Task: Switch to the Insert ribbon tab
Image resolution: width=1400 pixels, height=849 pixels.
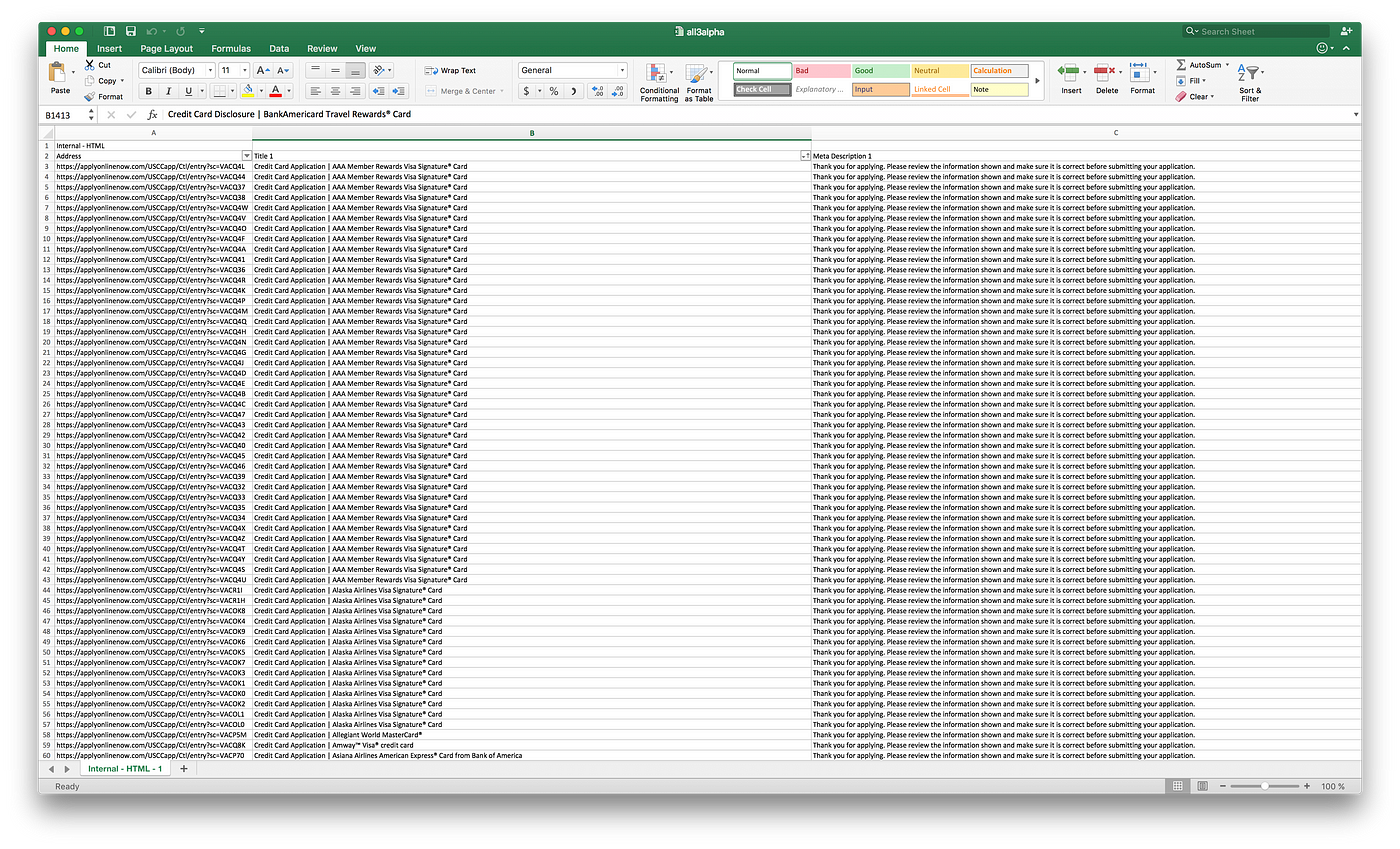Action: tap(110, 48)
